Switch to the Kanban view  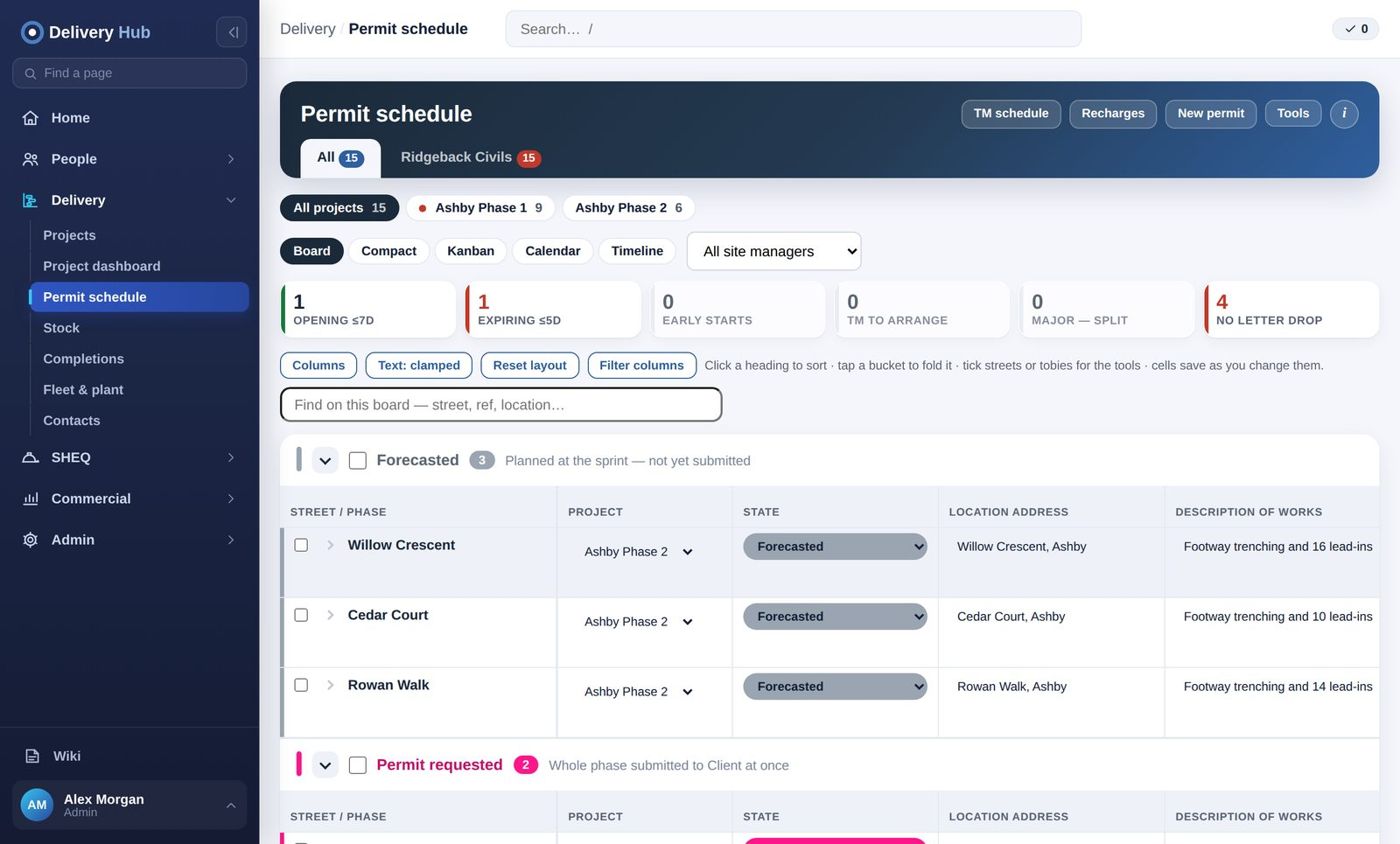[471, 251]
